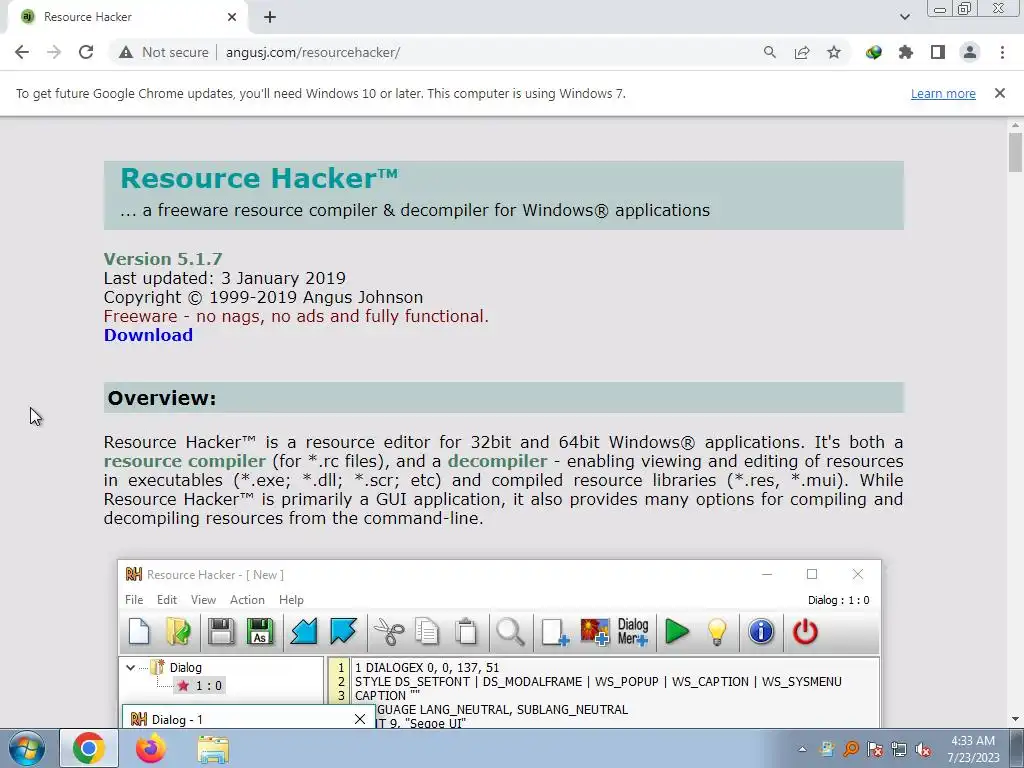Click the page vertical scrollbar thumb
Image resolution: width=1024 pixels, height=768 pixels.
coord(1015,152)
